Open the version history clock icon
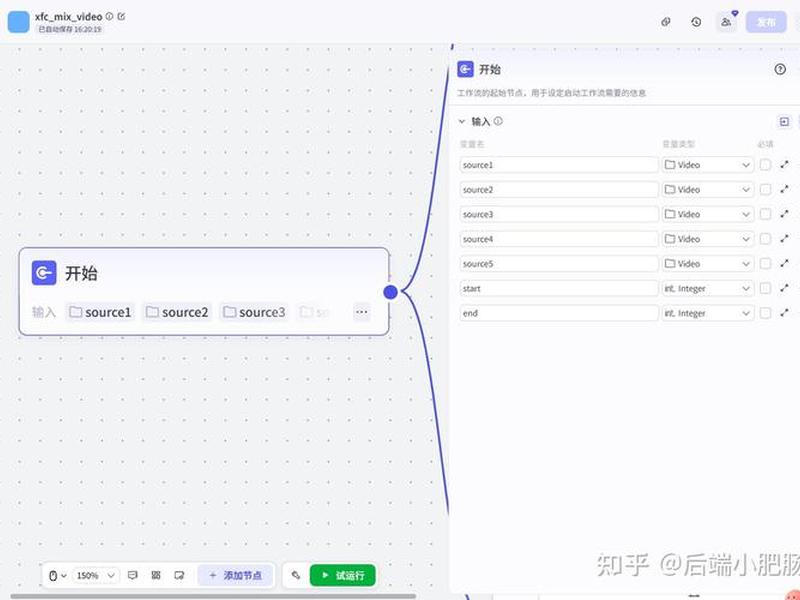Viewport: 800px width, 600px height. point(696,22)
